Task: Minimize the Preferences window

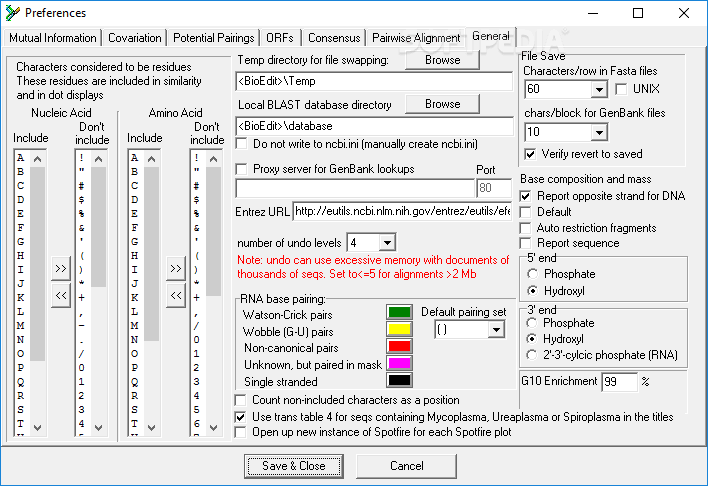Action: click(593, 13)
